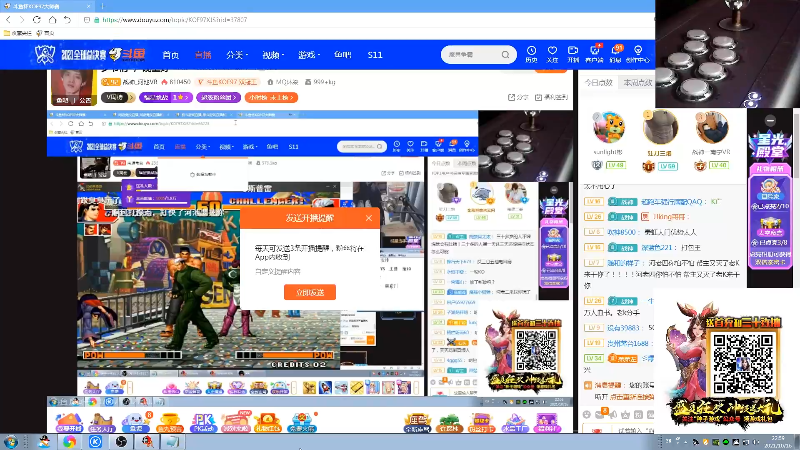Click the undo-close-tab arrow icon
The image size is (800, 450).
(x=67, y=19)
